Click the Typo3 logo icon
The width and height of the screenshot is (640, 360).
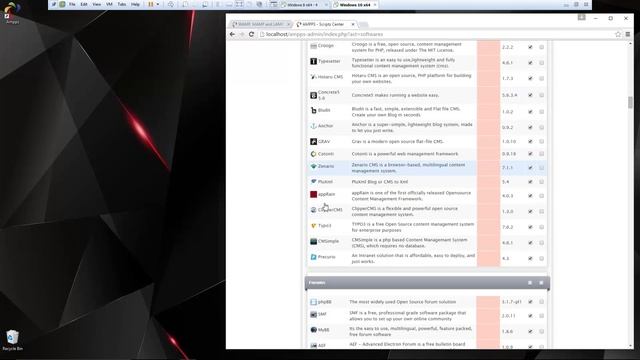coord(313,226)
